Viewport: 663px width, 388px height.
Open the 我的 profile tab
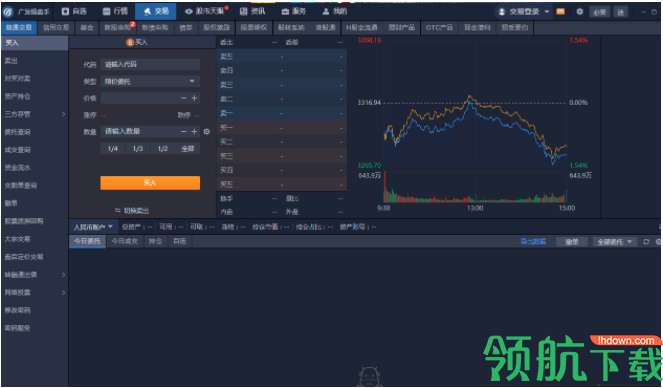[x=335, y=11]
